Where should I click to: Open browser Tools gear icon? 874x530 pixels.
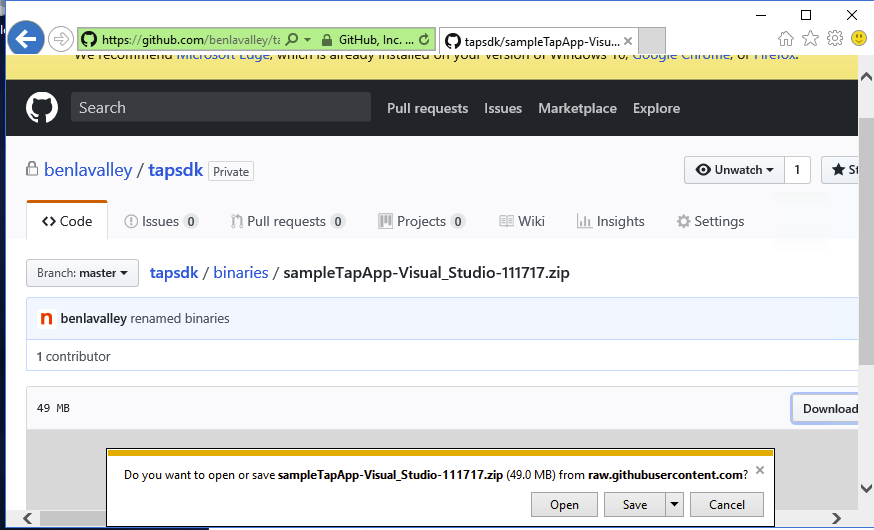coord(834,38)
